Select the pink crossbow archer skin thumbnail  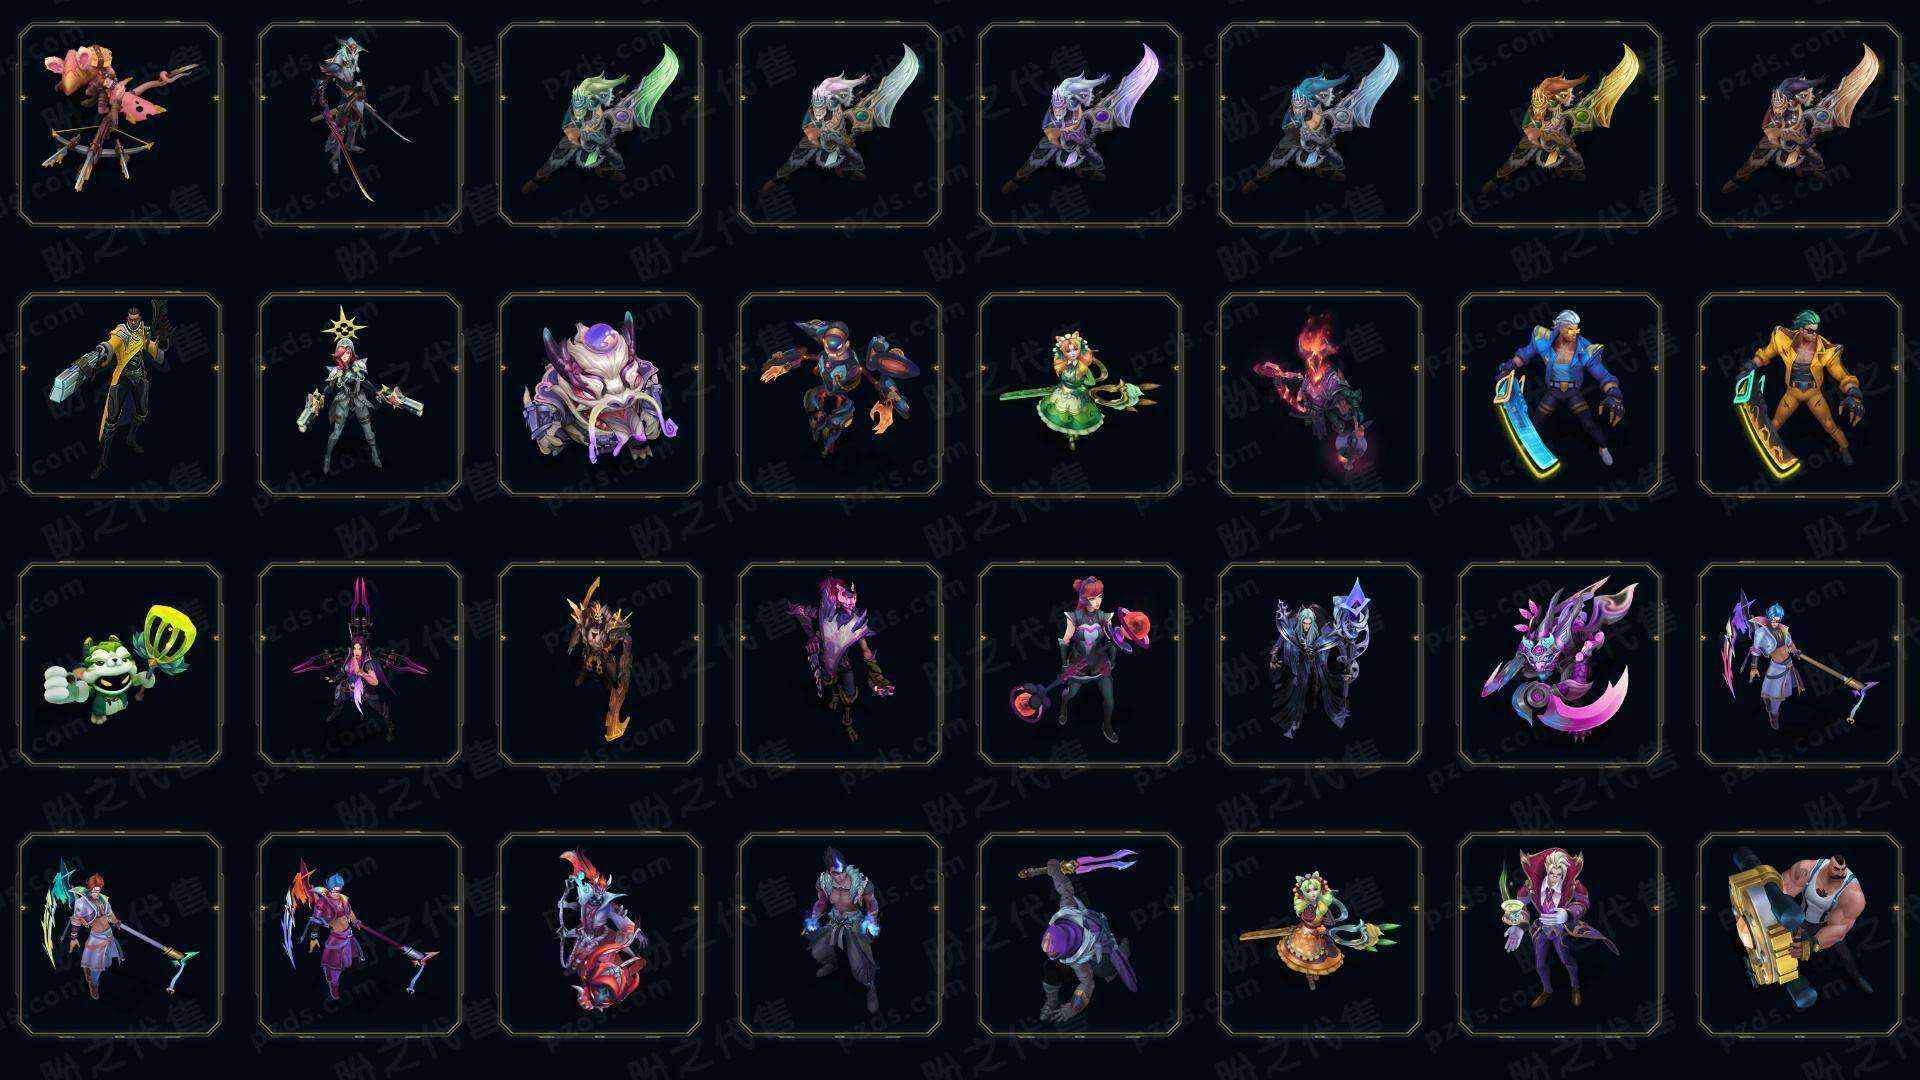[x=120, y=125]
